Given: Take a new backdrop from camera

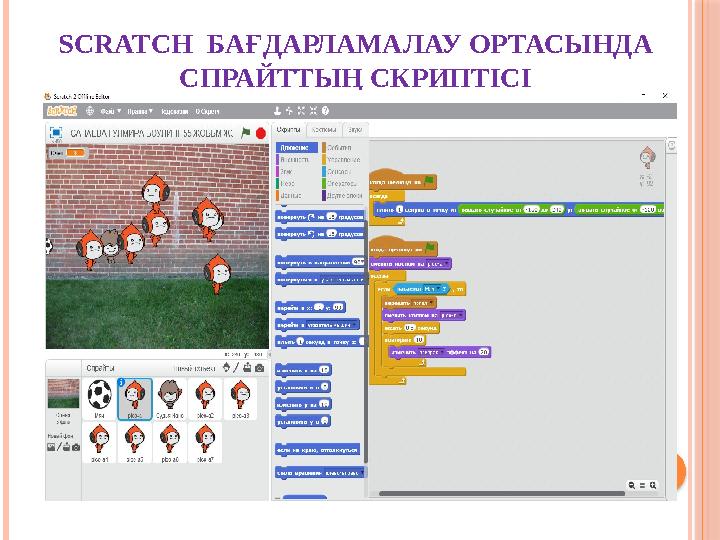Looking at the screenshot, I should (x=76, y=447).
